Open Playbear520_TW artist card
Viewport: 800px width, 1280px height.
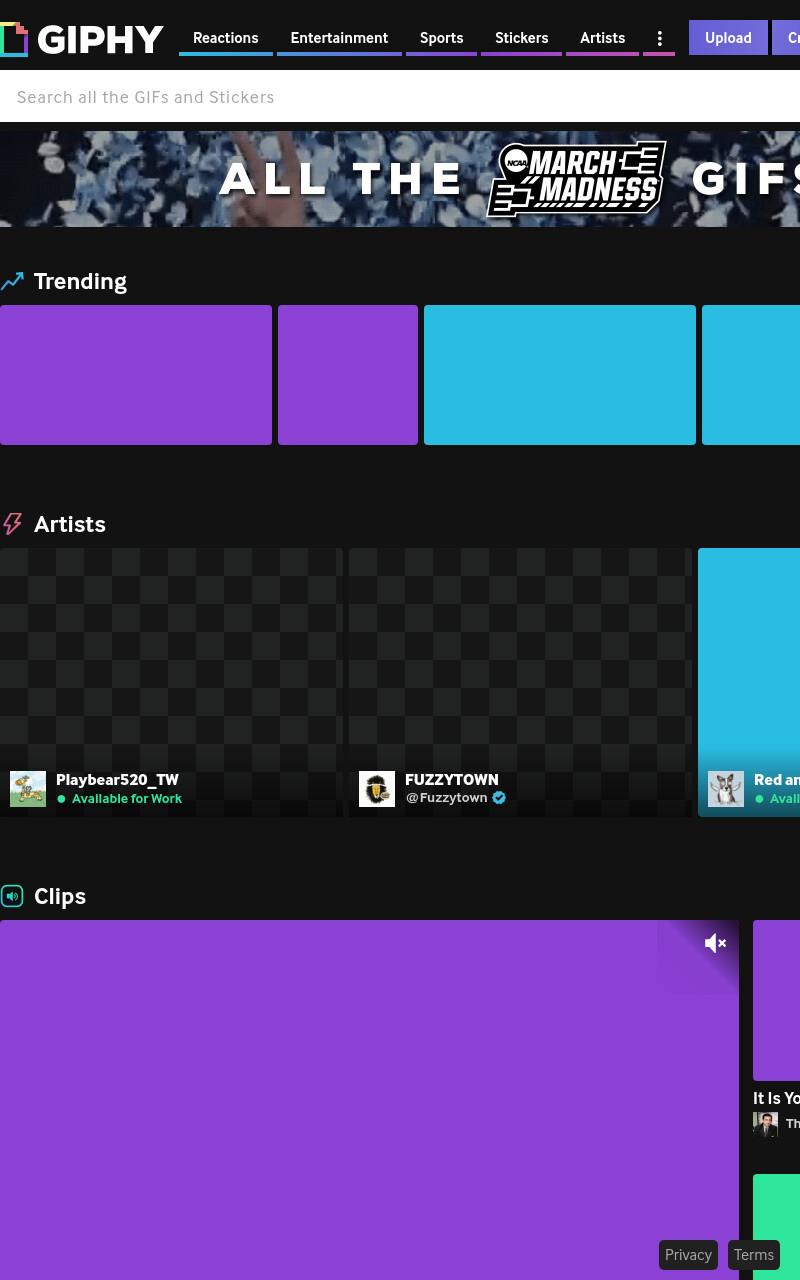(171, 682)
